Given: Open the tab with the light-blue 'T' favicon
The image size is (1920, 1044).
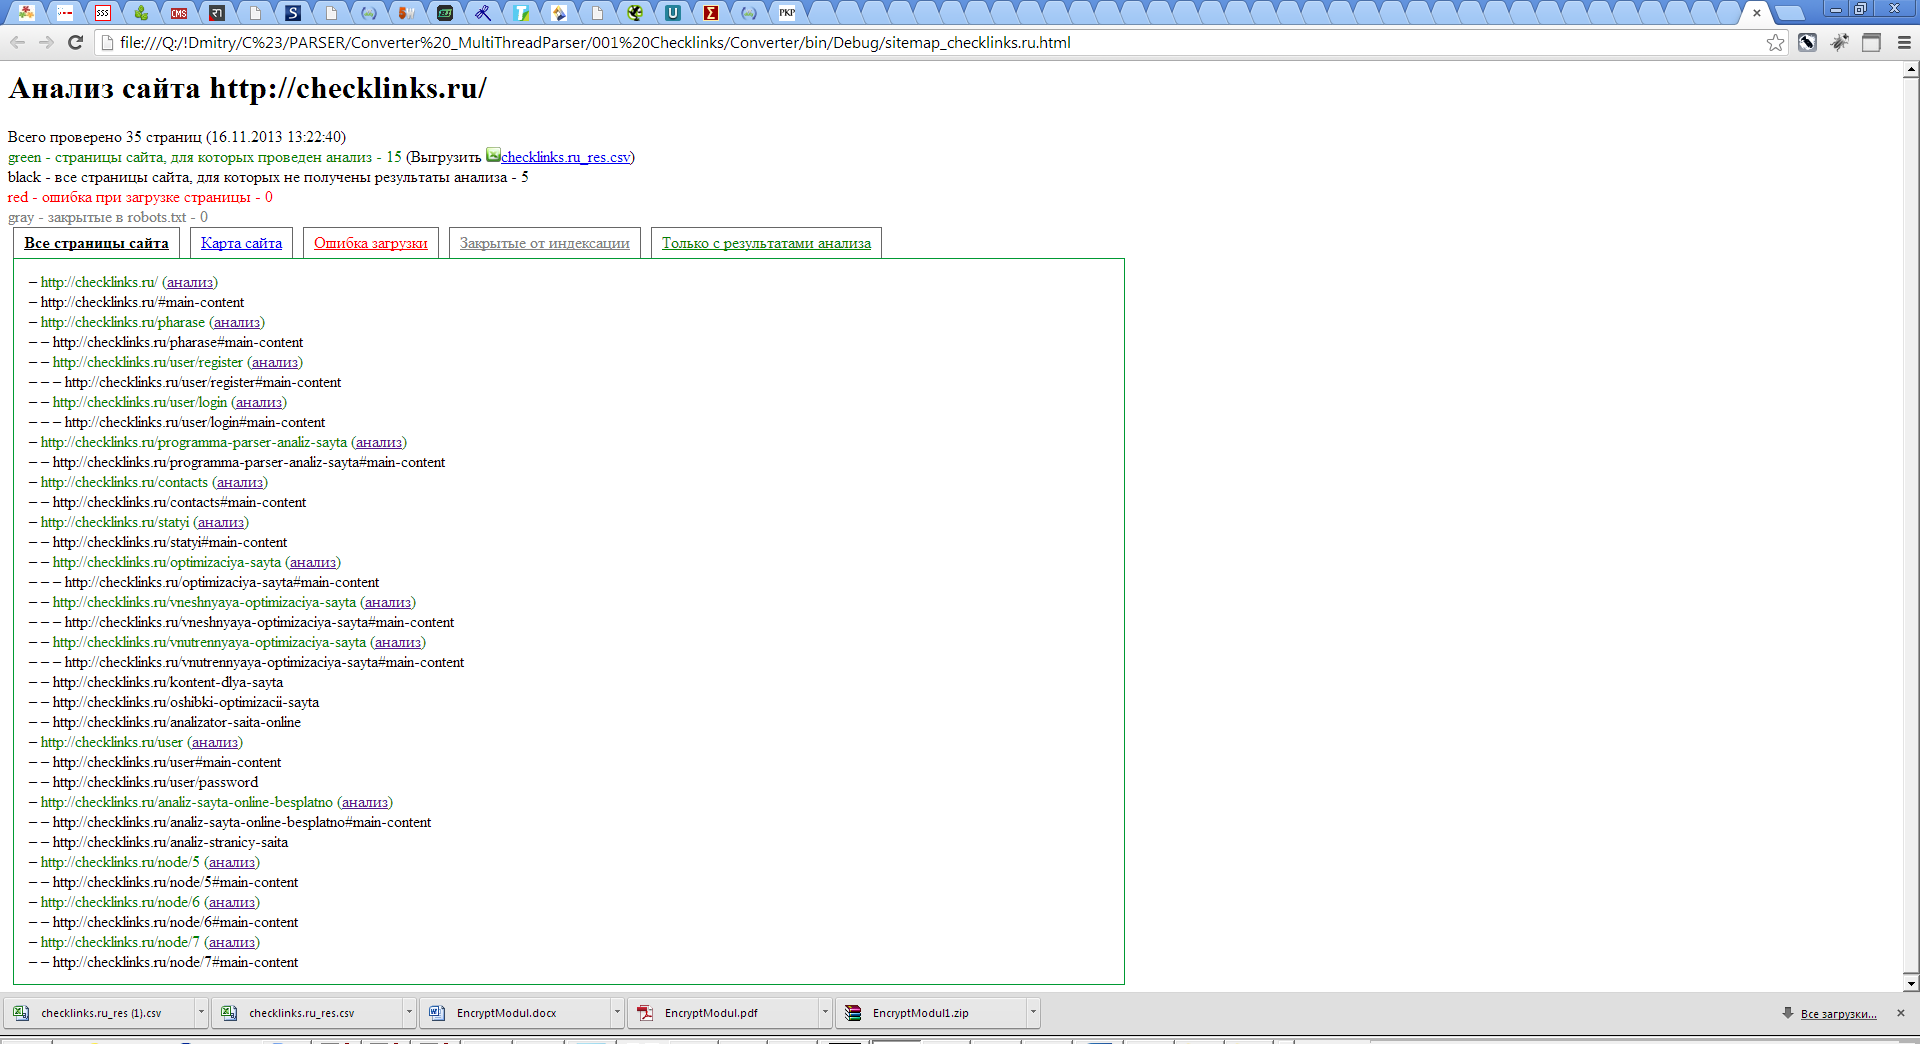Looking at the screenshot, I should click(521, 13).
